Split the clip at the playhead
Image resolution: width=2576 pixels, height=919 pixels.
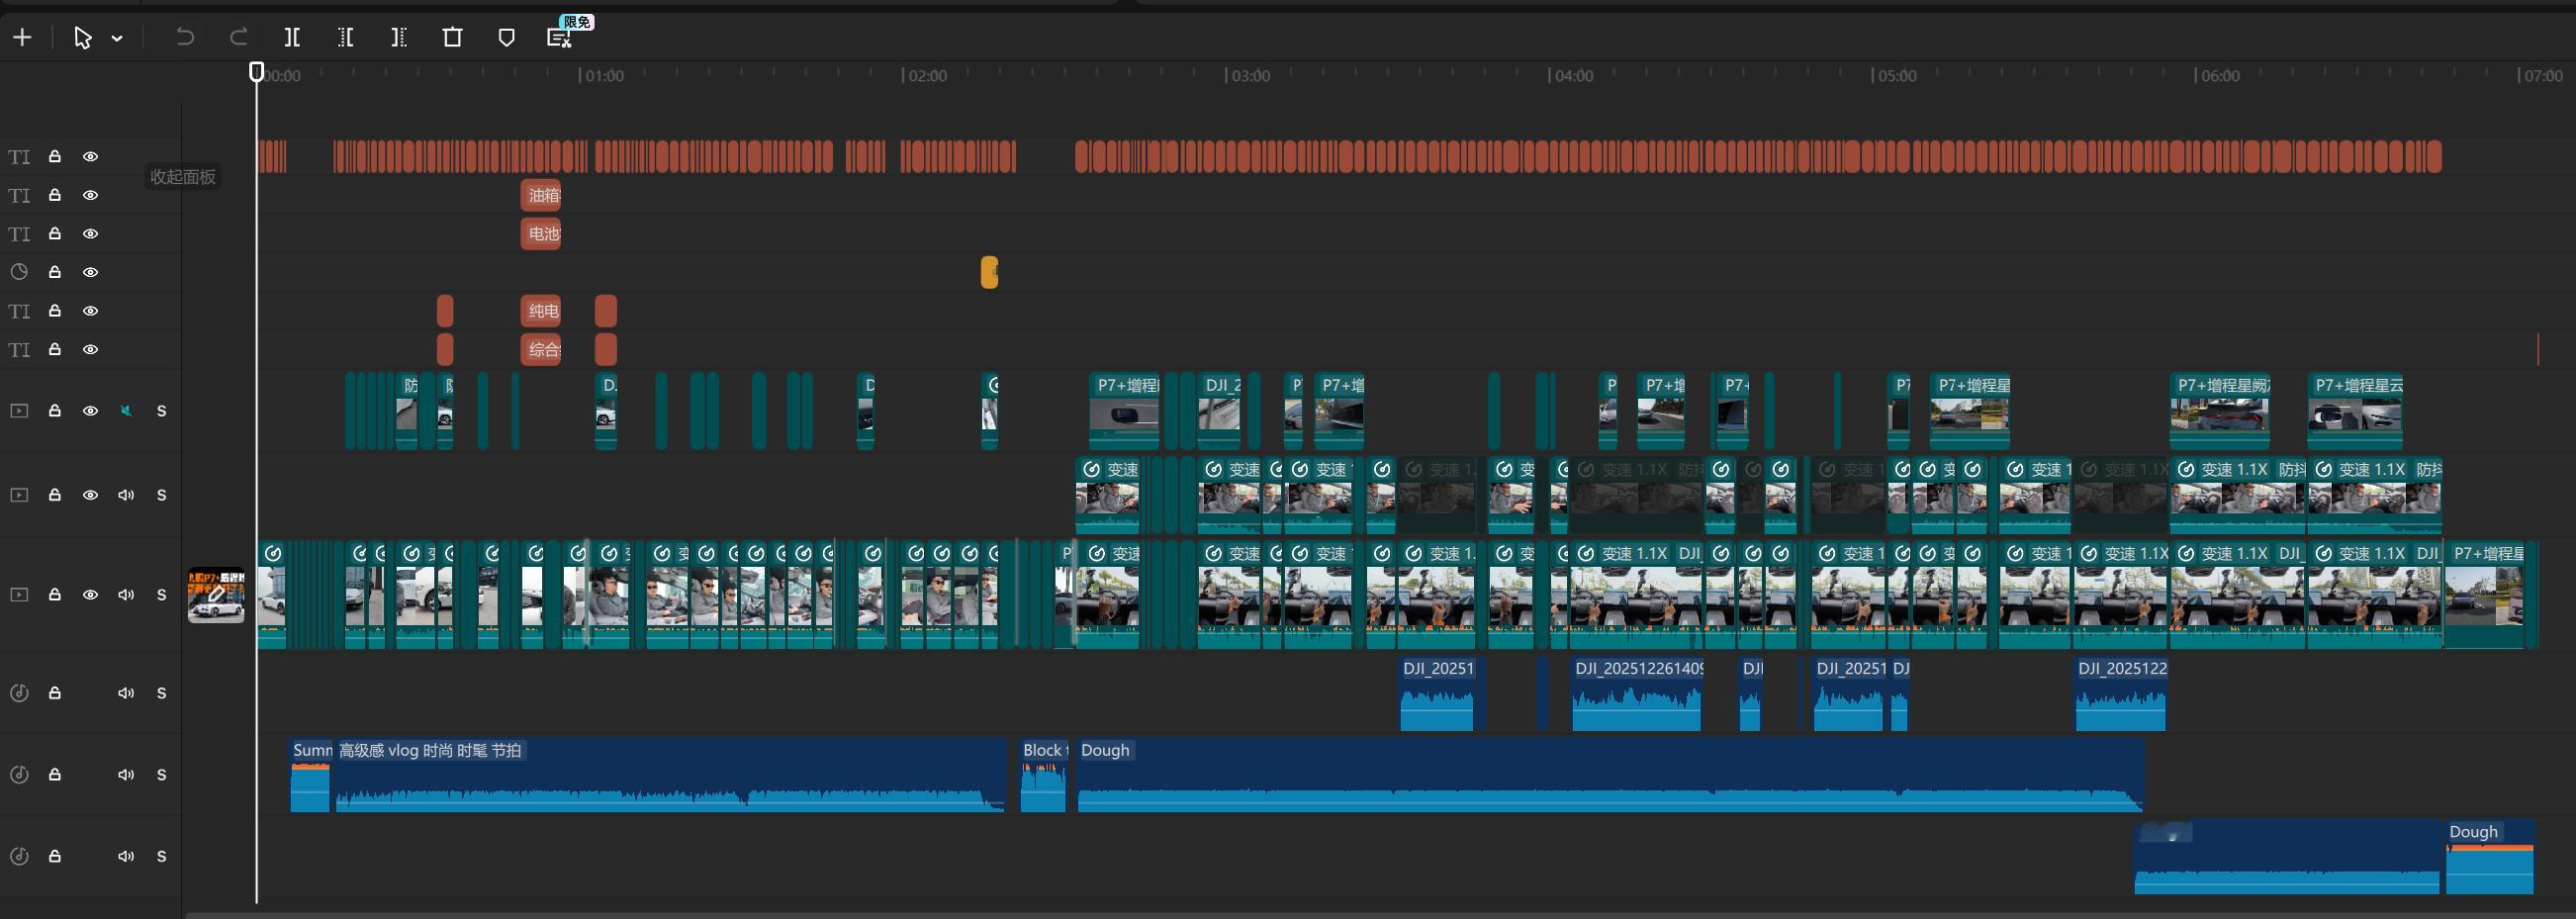point(292,38)
